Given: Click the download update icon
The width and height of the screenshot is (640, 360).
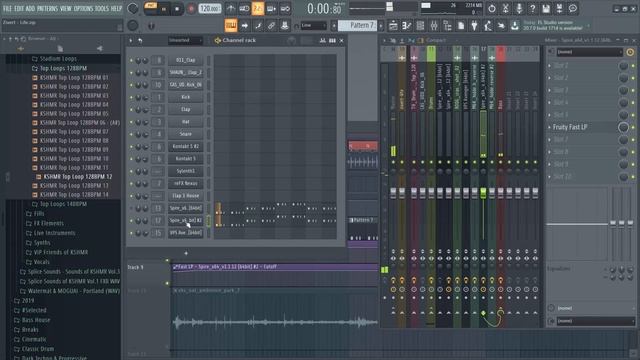Looking at the screenshot, I should tap(515, 26).
